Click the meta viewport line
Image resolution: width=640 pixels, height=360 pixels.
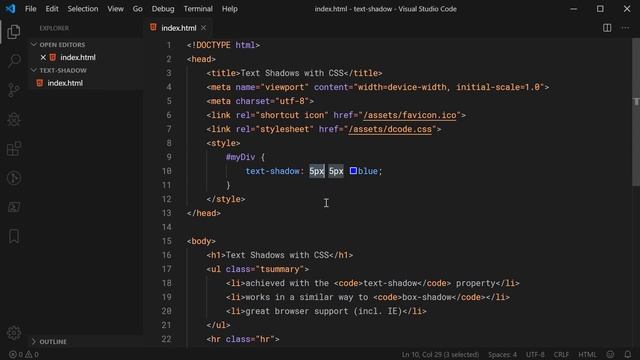pyautogui.click(x=378, y=87)
